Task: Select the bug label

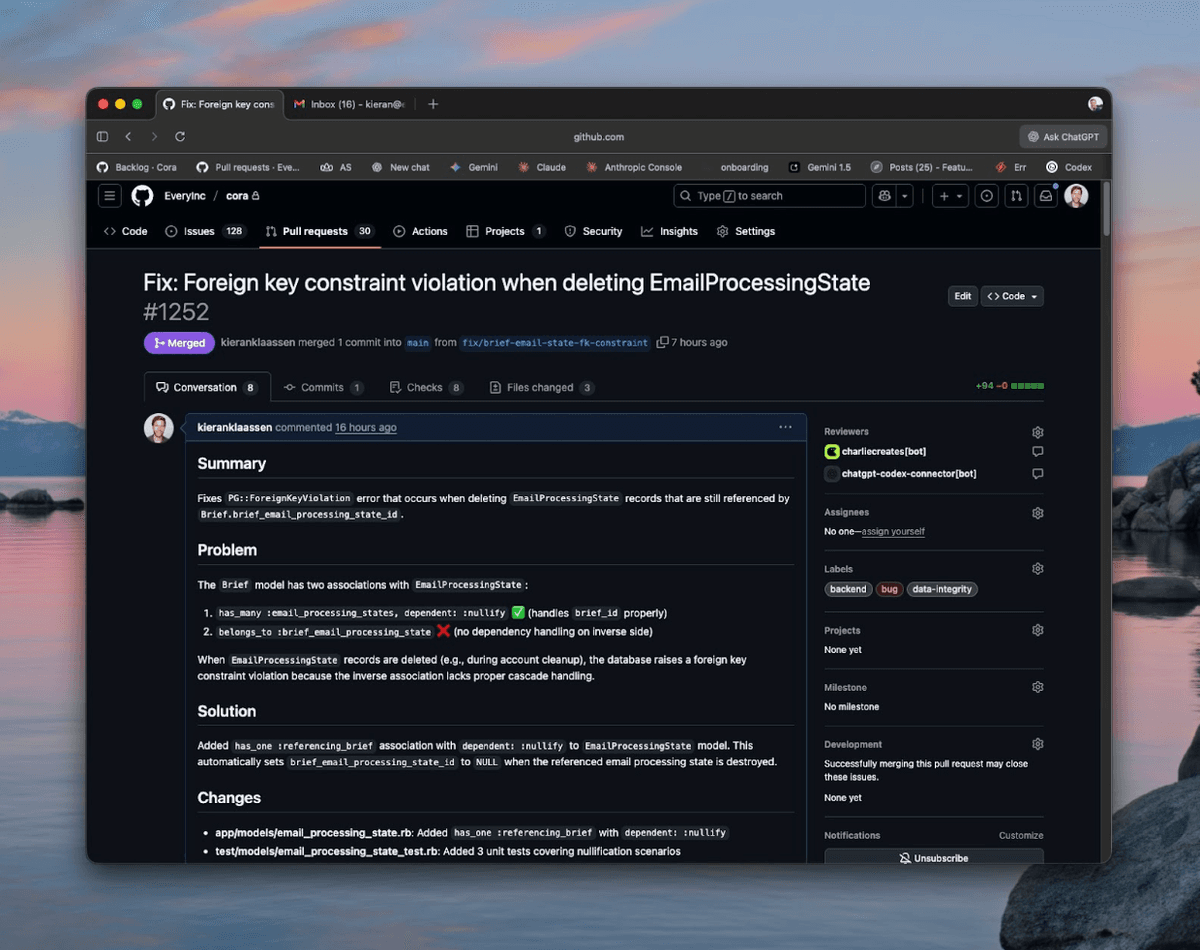Action: (x=889, y=589)
